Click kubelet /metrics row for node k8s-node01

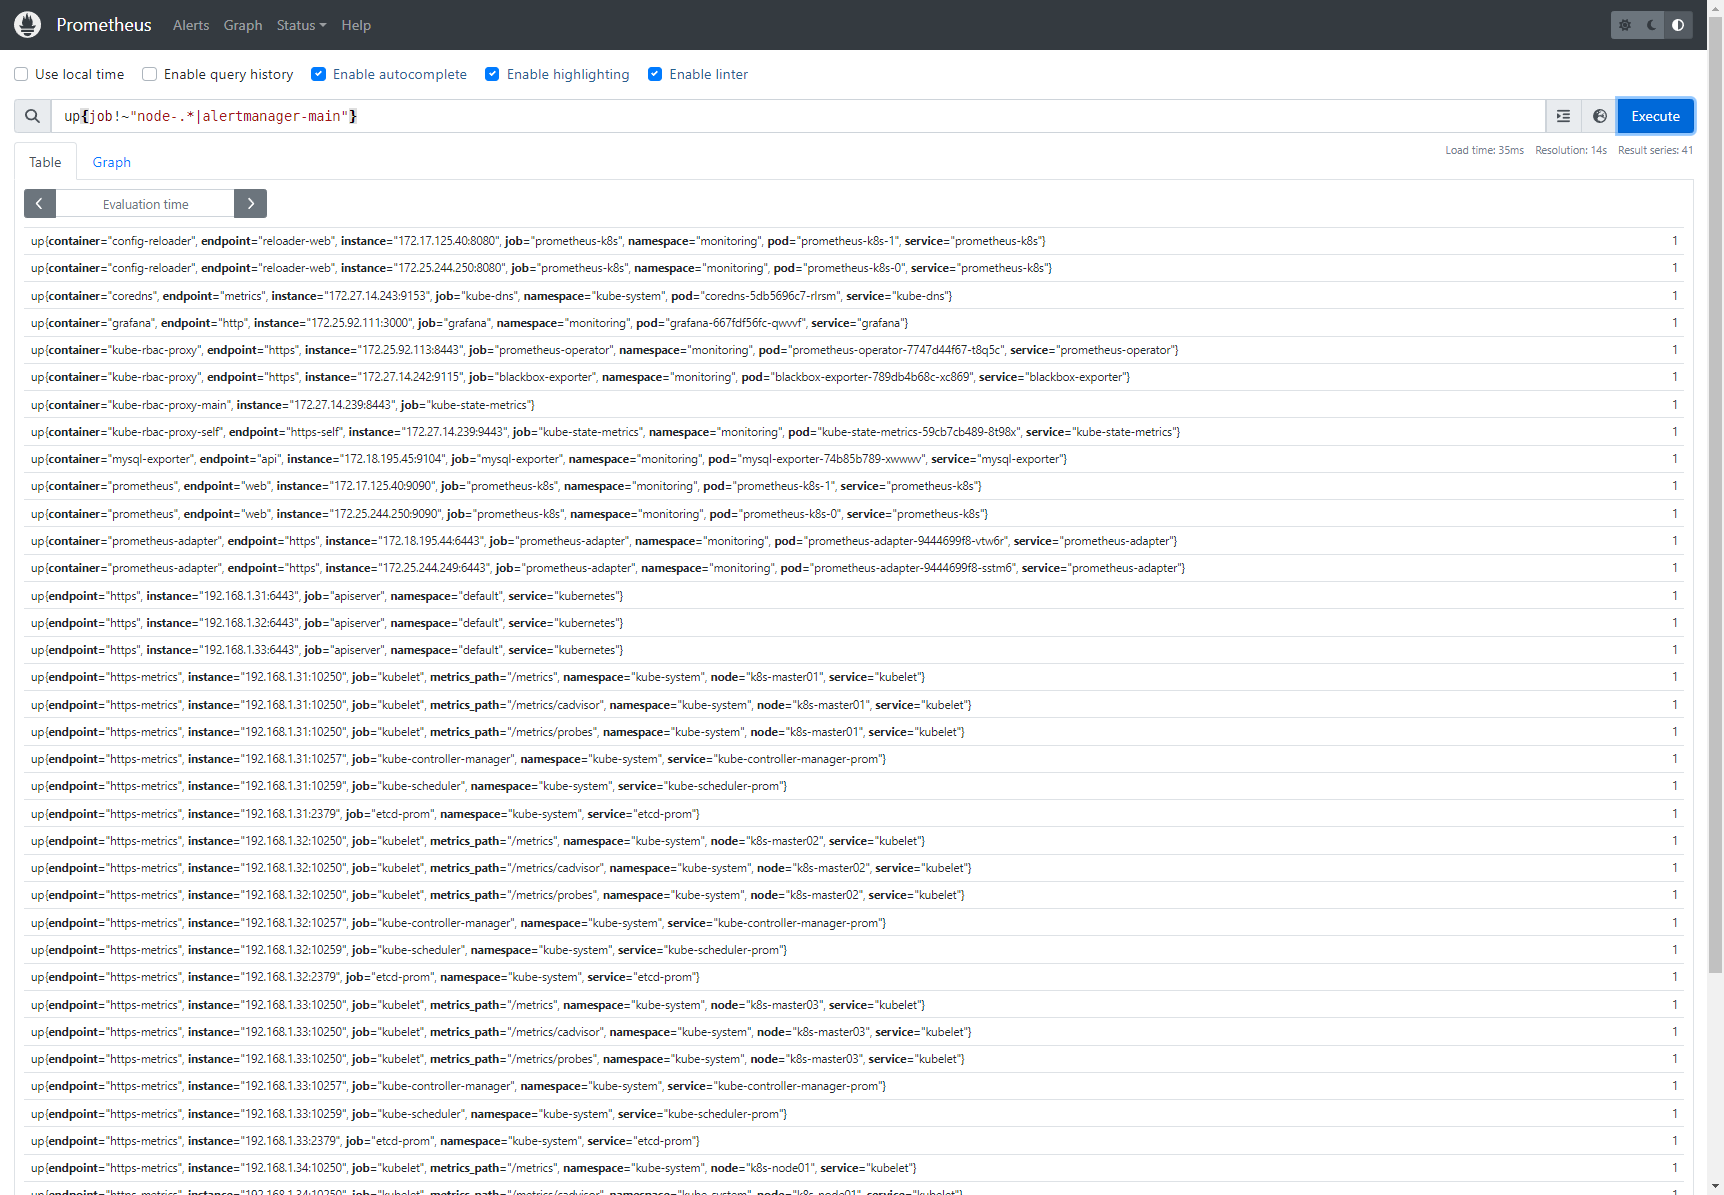(854, 1168)
